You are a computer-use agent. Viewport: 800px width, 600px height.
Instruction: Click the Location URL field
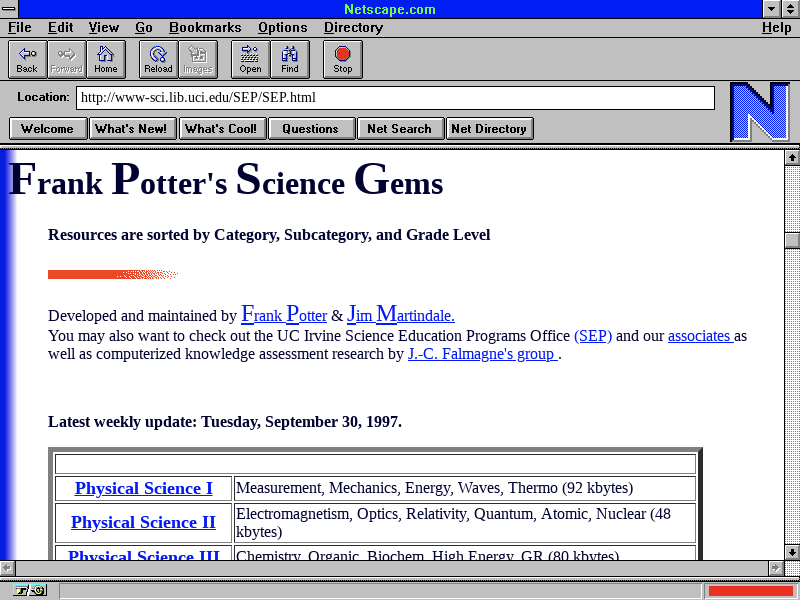[395, 98]
